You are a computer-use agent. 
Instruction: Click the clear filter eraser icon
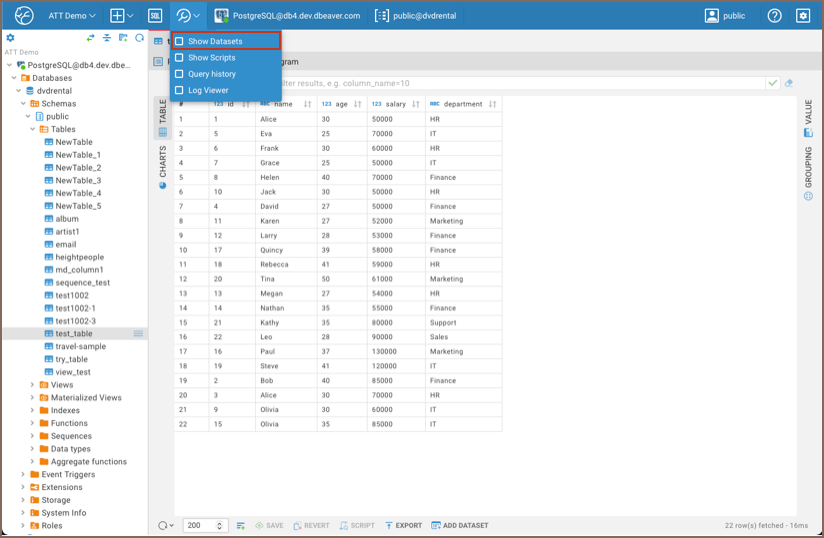(x=789, y=83)
